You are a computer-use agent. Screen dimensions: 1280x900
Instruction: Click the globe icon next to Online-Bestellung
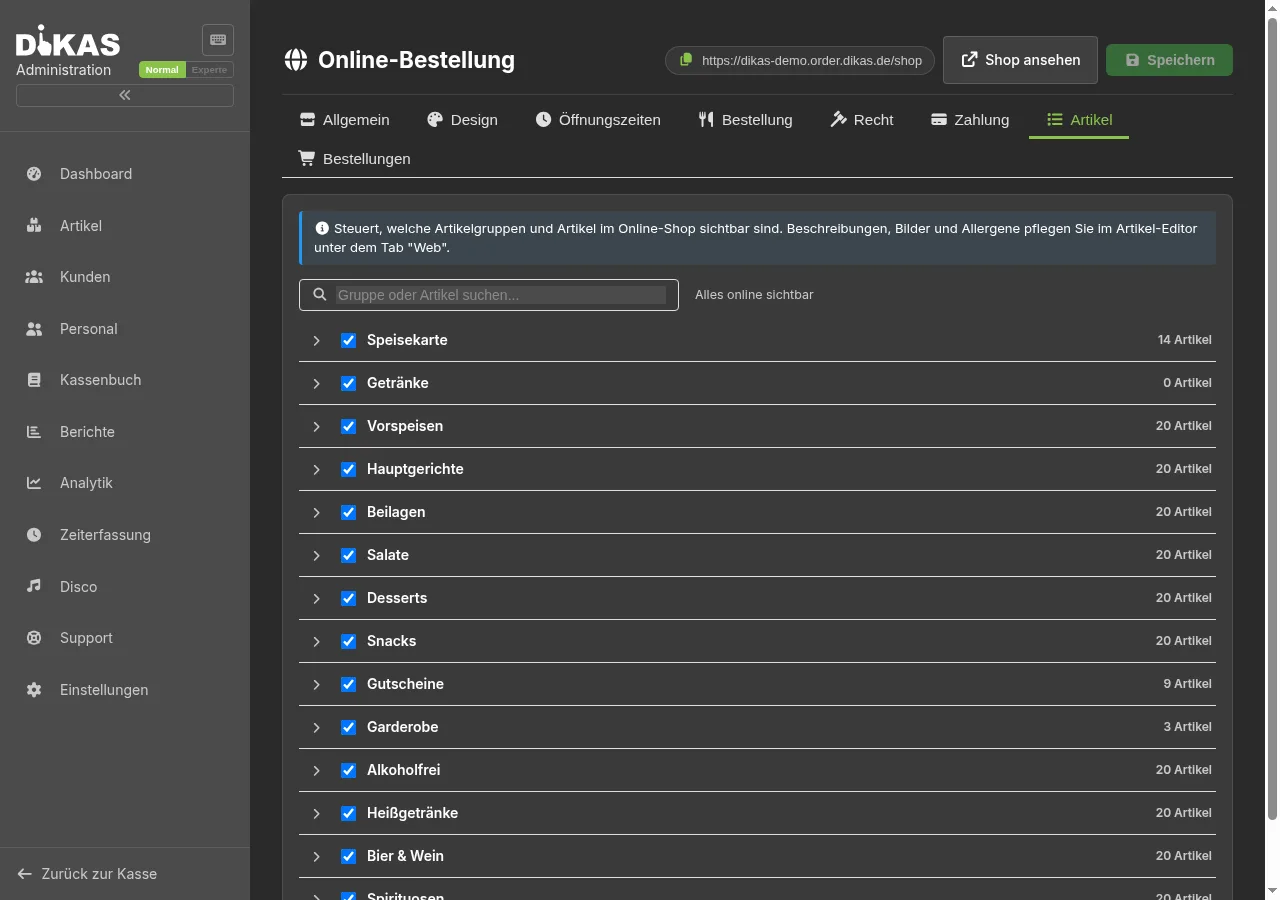pyautogui.click(x=296, y=60)
